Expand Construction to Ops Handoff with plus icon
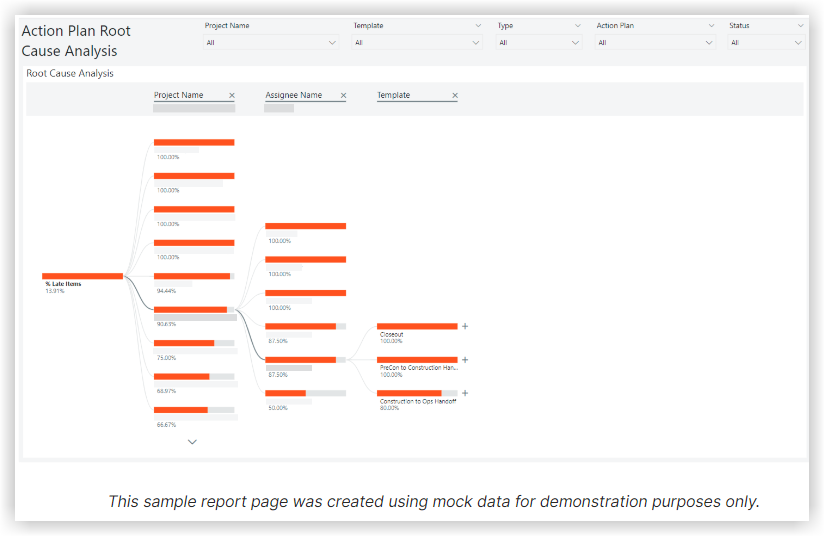The image size is (825, 537). pyautogui.click(x=465, y=393)
